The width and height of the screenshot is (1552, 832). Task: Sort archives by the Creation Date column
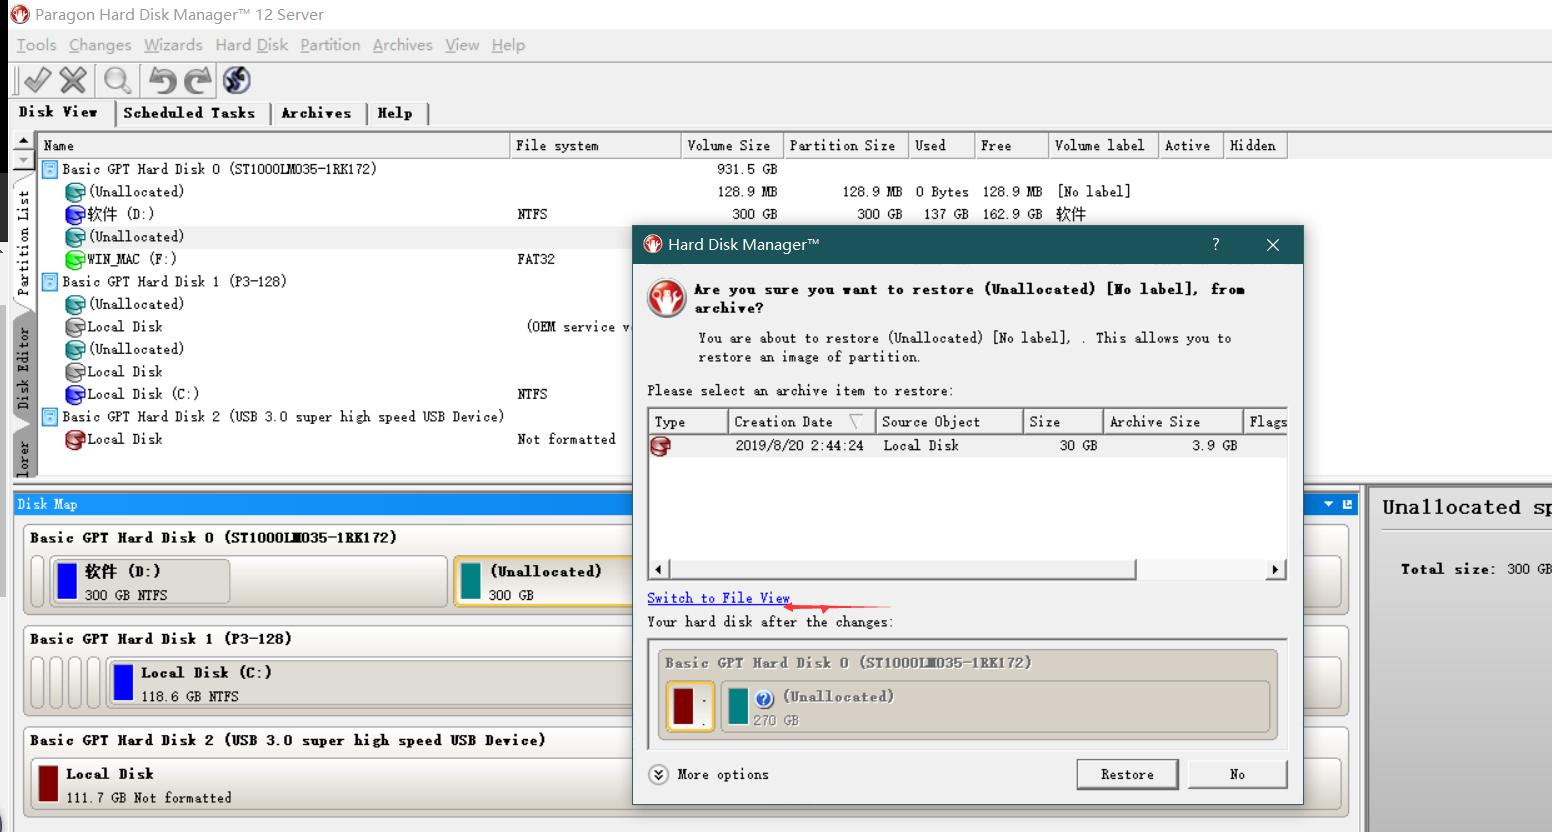[800, 422]
